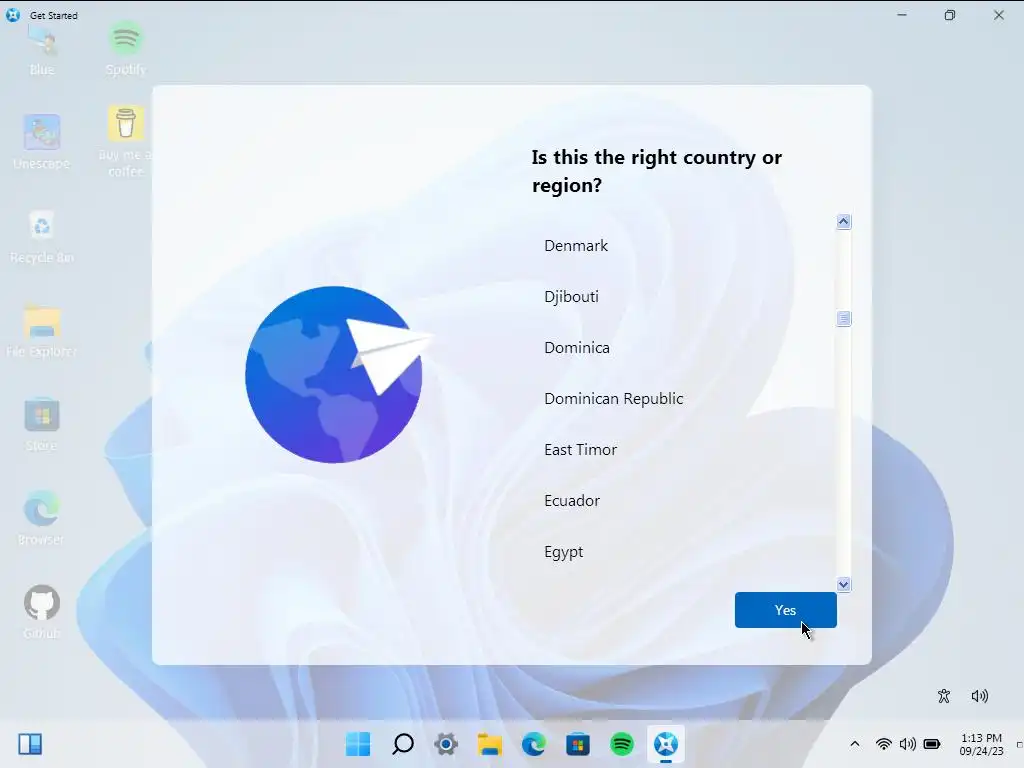Open the Start menu
Viewport: 1024px width, 768px height.
[358, 744]
